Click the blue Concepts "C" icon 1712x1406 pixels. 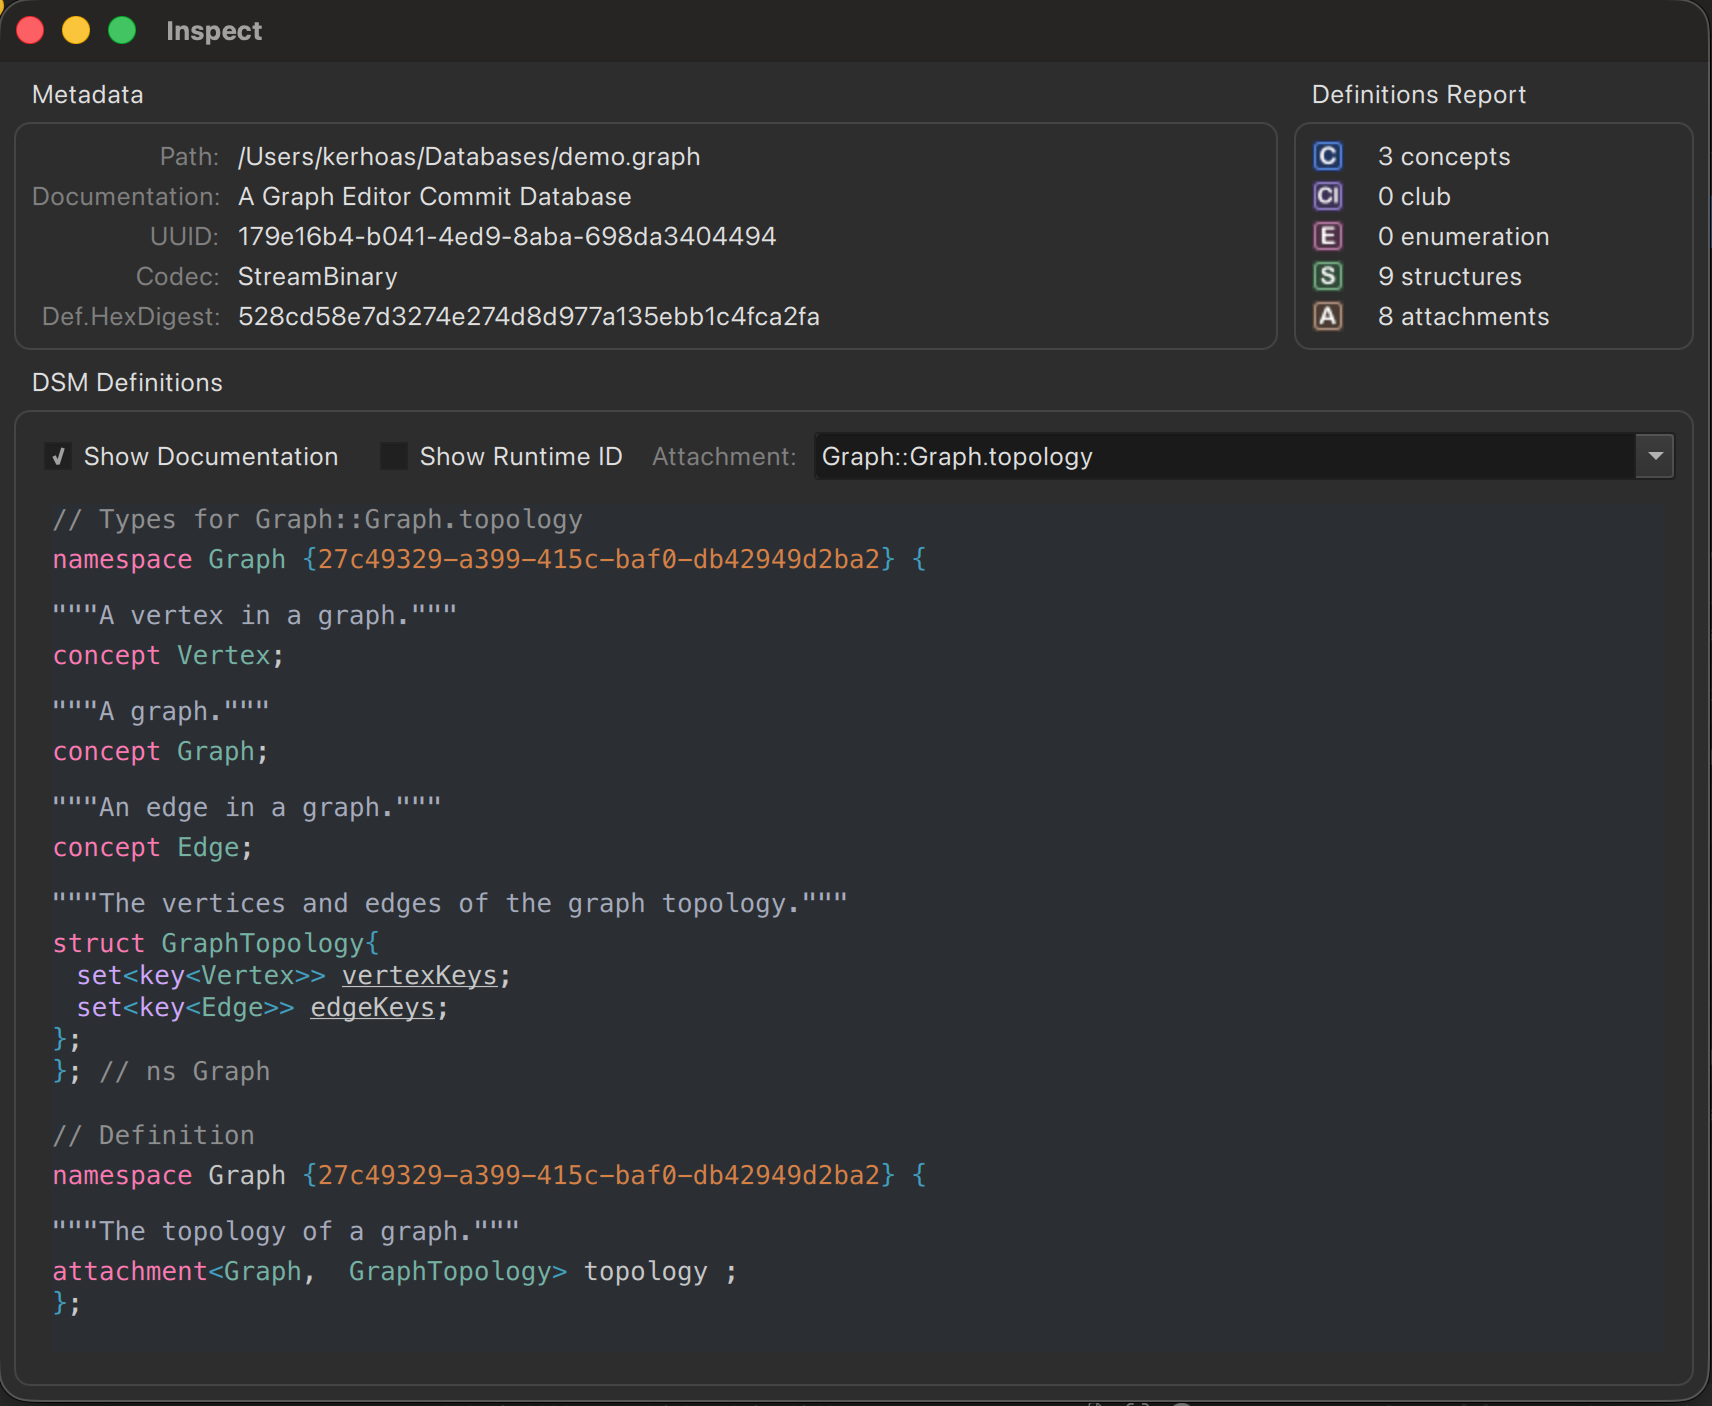(x=1327, y=156)
